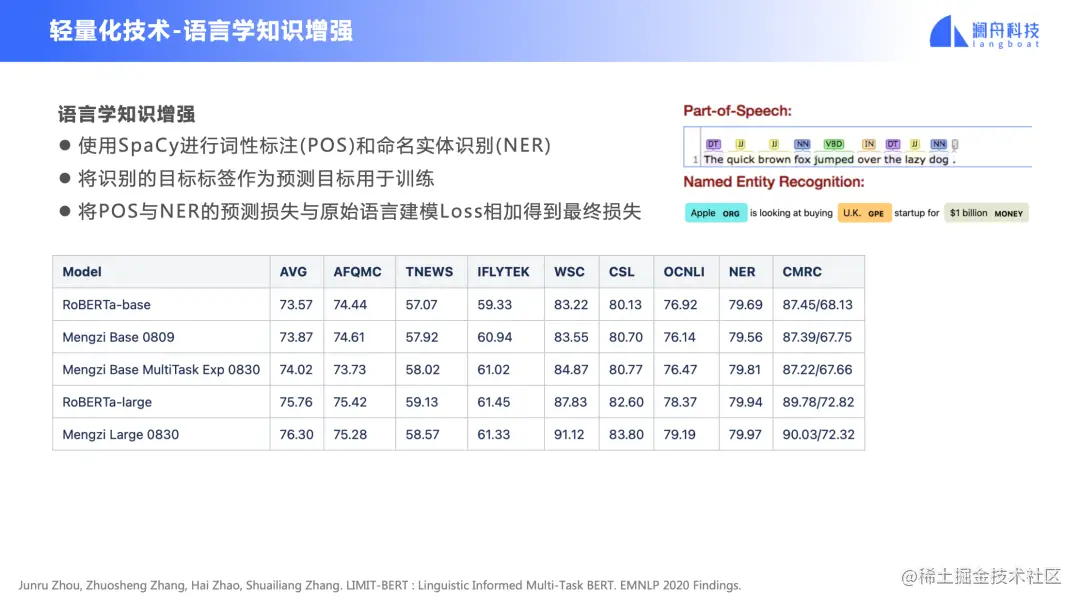Image resolution: width=1080 pixels, height=605 pixels.
Task: Click CSL value 83.80
Action: pyautogui.click(x=626, y=435)
